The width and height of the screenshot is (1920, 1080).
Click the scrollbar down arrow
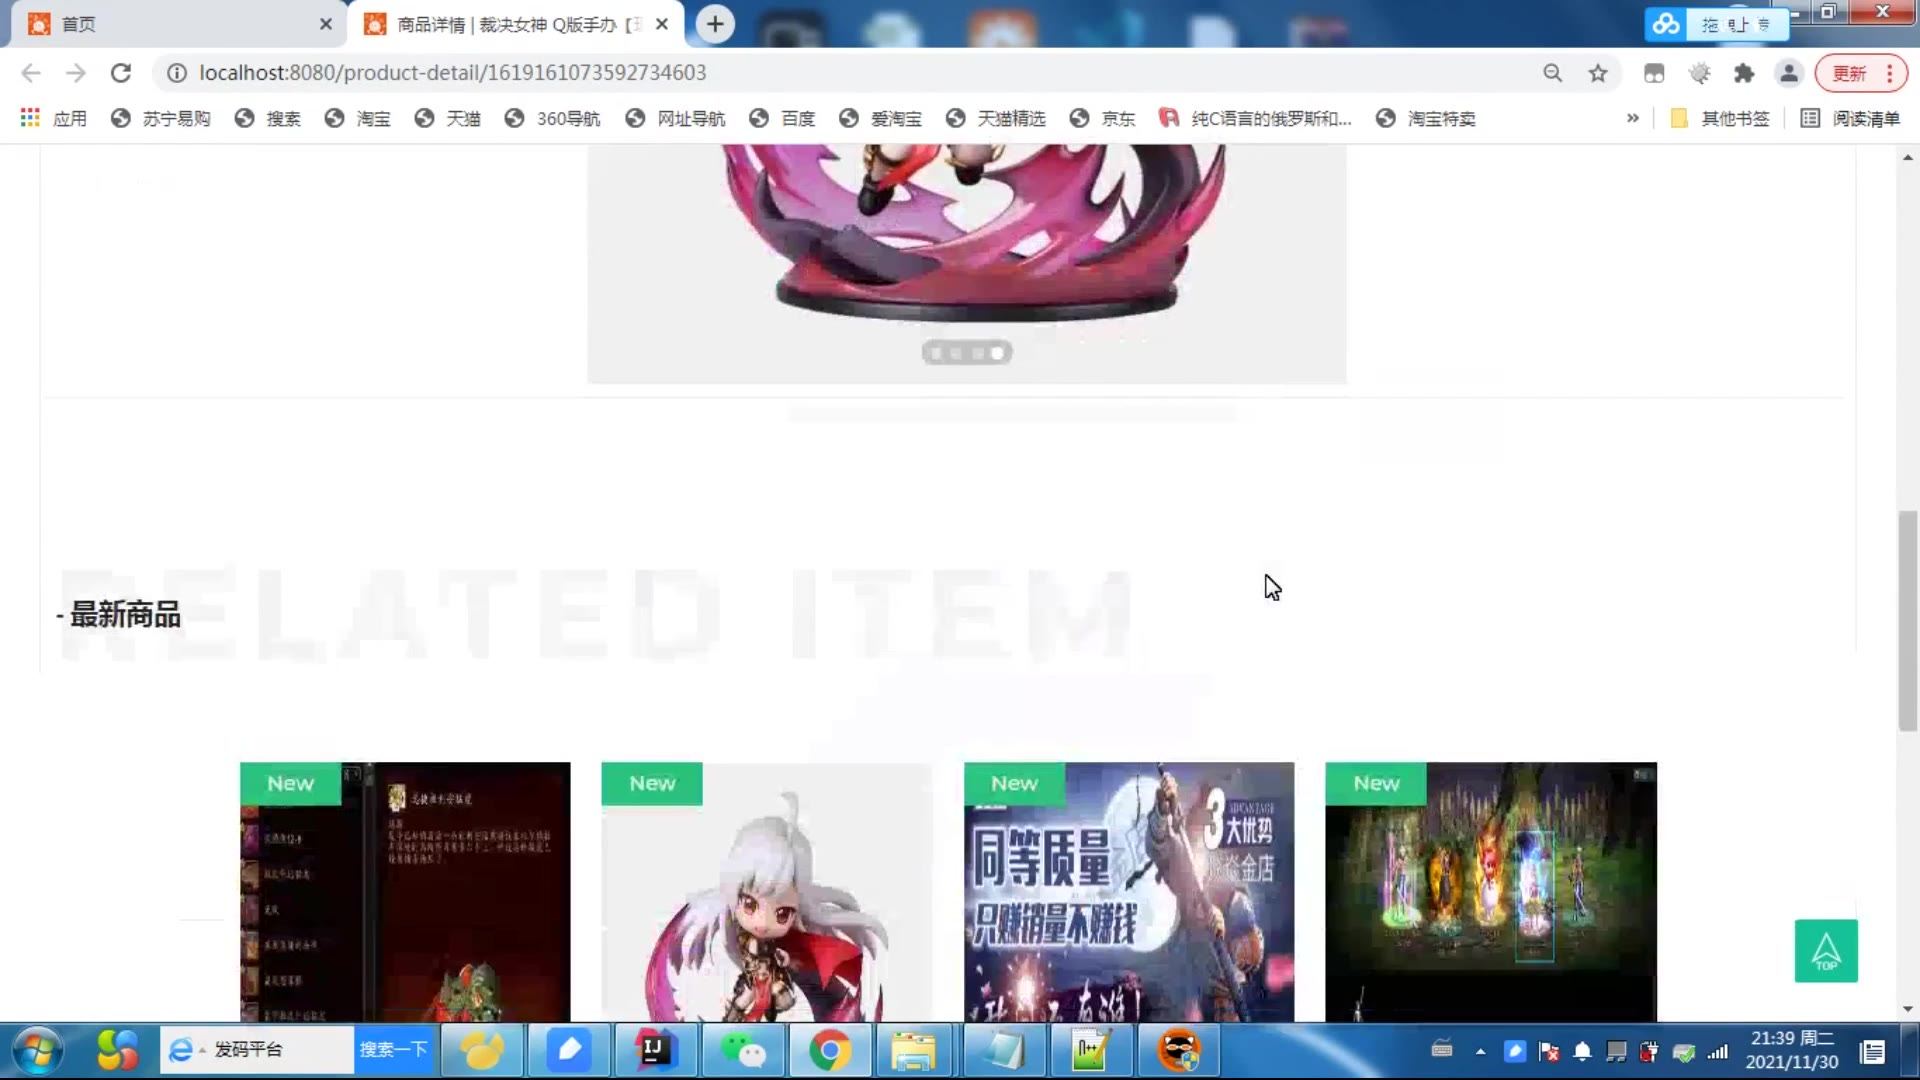[1908, 1009]
